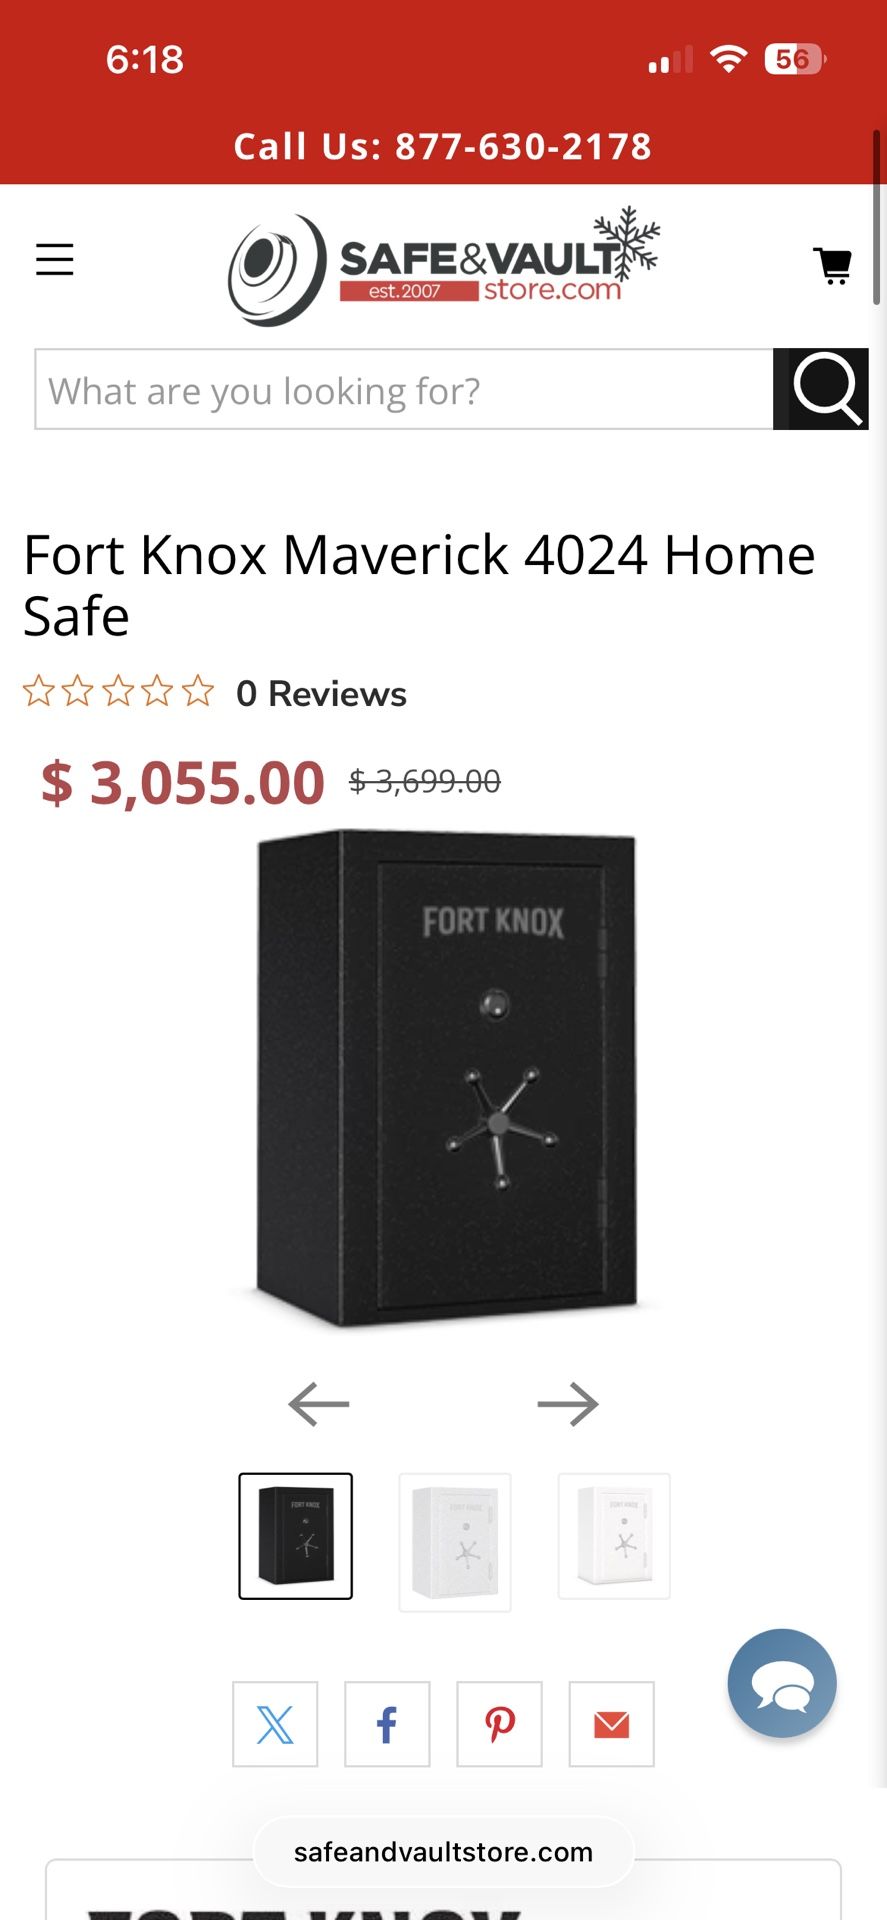Select the black safe thumbnail
Image resolution: width=887 pixels, height=1920 pixels.
click(x=295, y=1536)
